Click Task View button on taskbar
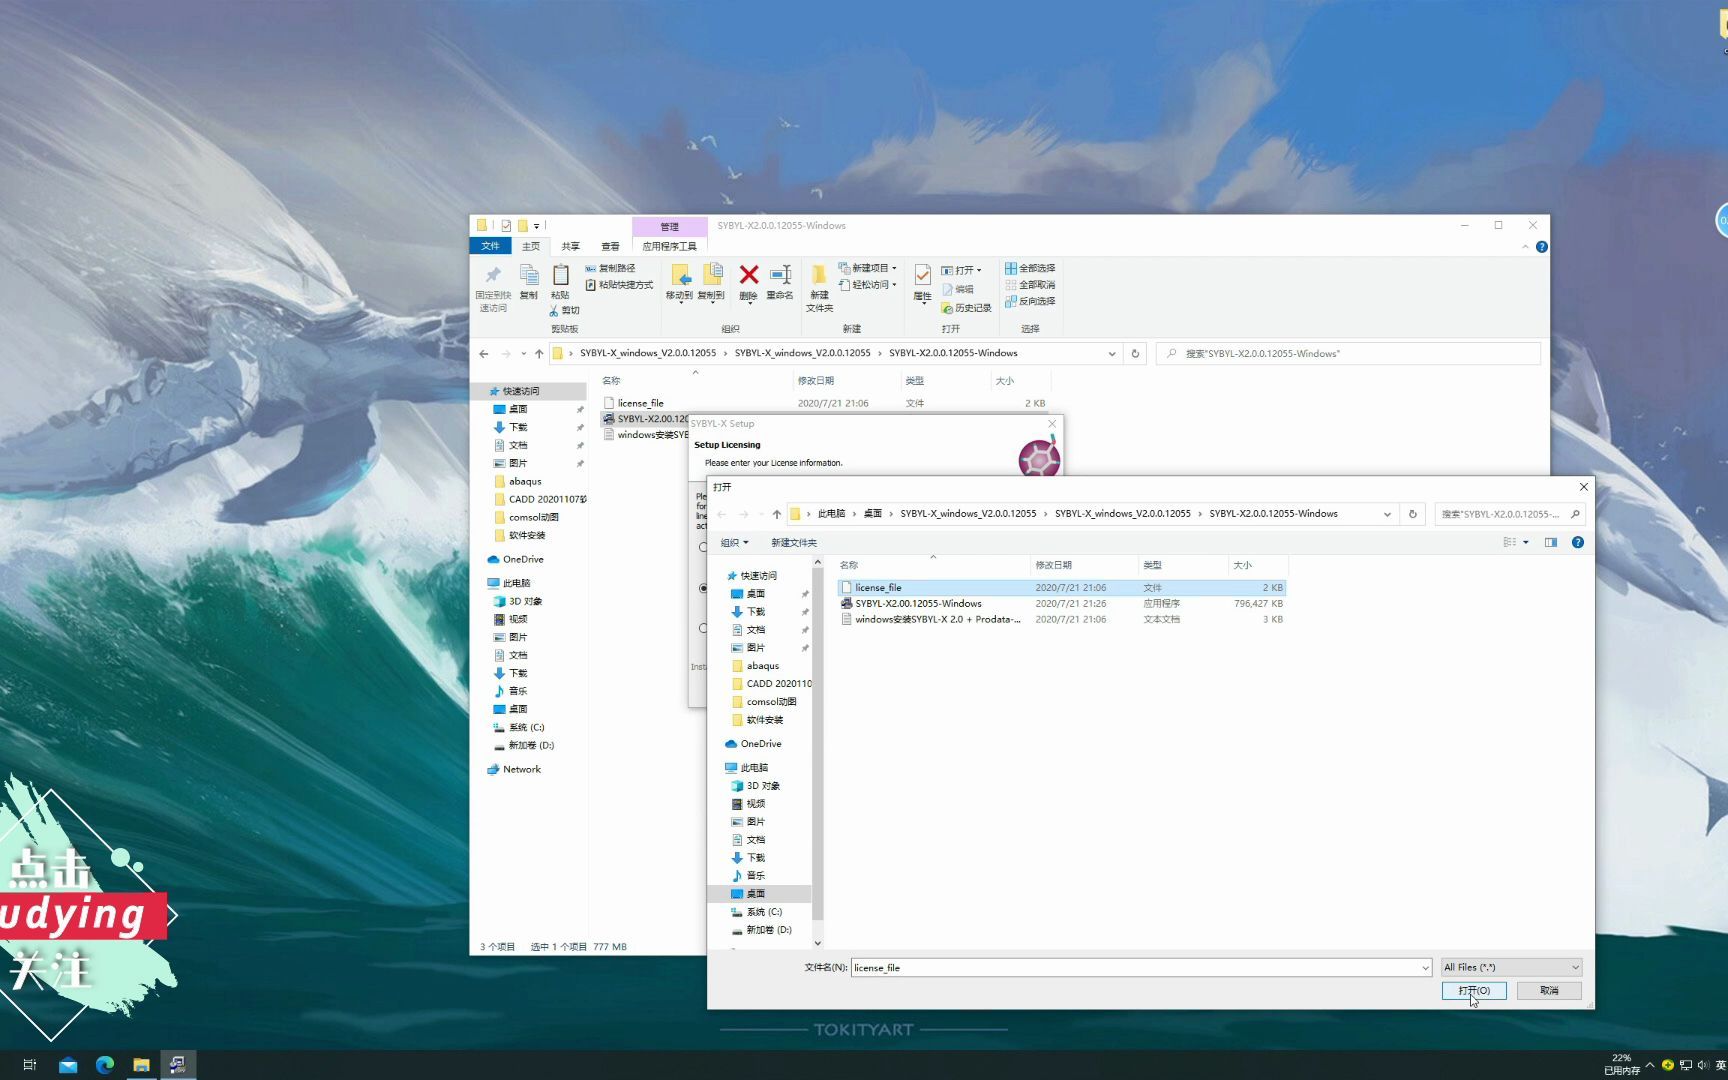The image size is (1728, 1080). [x=30, y=1065]
